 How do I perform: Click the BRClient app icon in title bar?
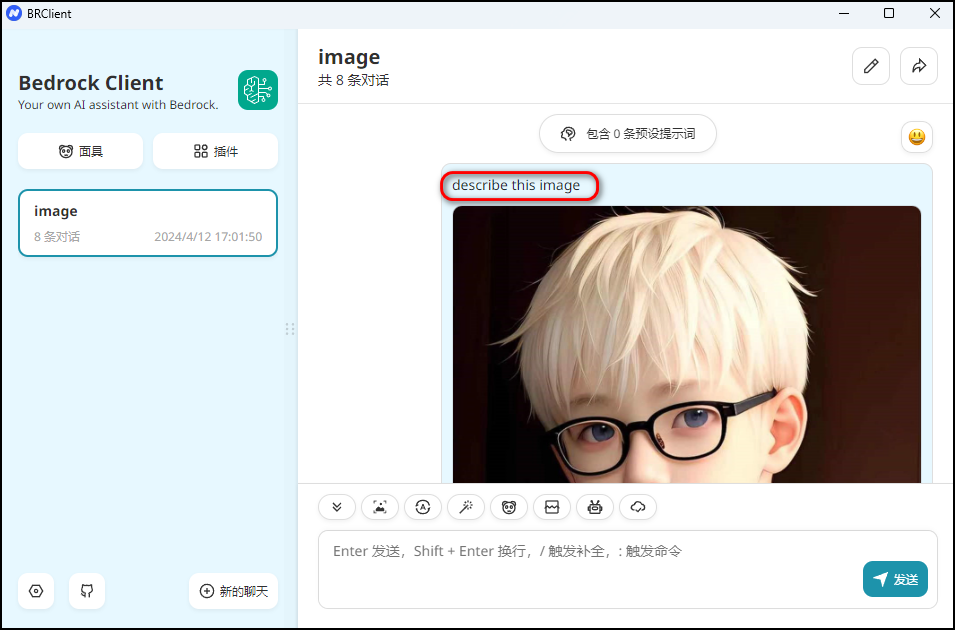click(14, 13)
